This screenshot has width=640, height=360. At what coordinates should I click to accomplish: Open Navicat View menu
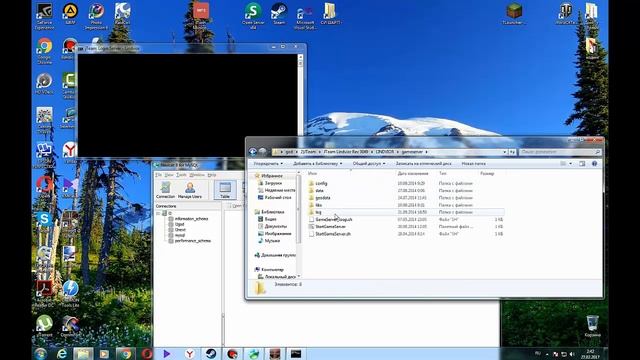(x=169, y=175)
